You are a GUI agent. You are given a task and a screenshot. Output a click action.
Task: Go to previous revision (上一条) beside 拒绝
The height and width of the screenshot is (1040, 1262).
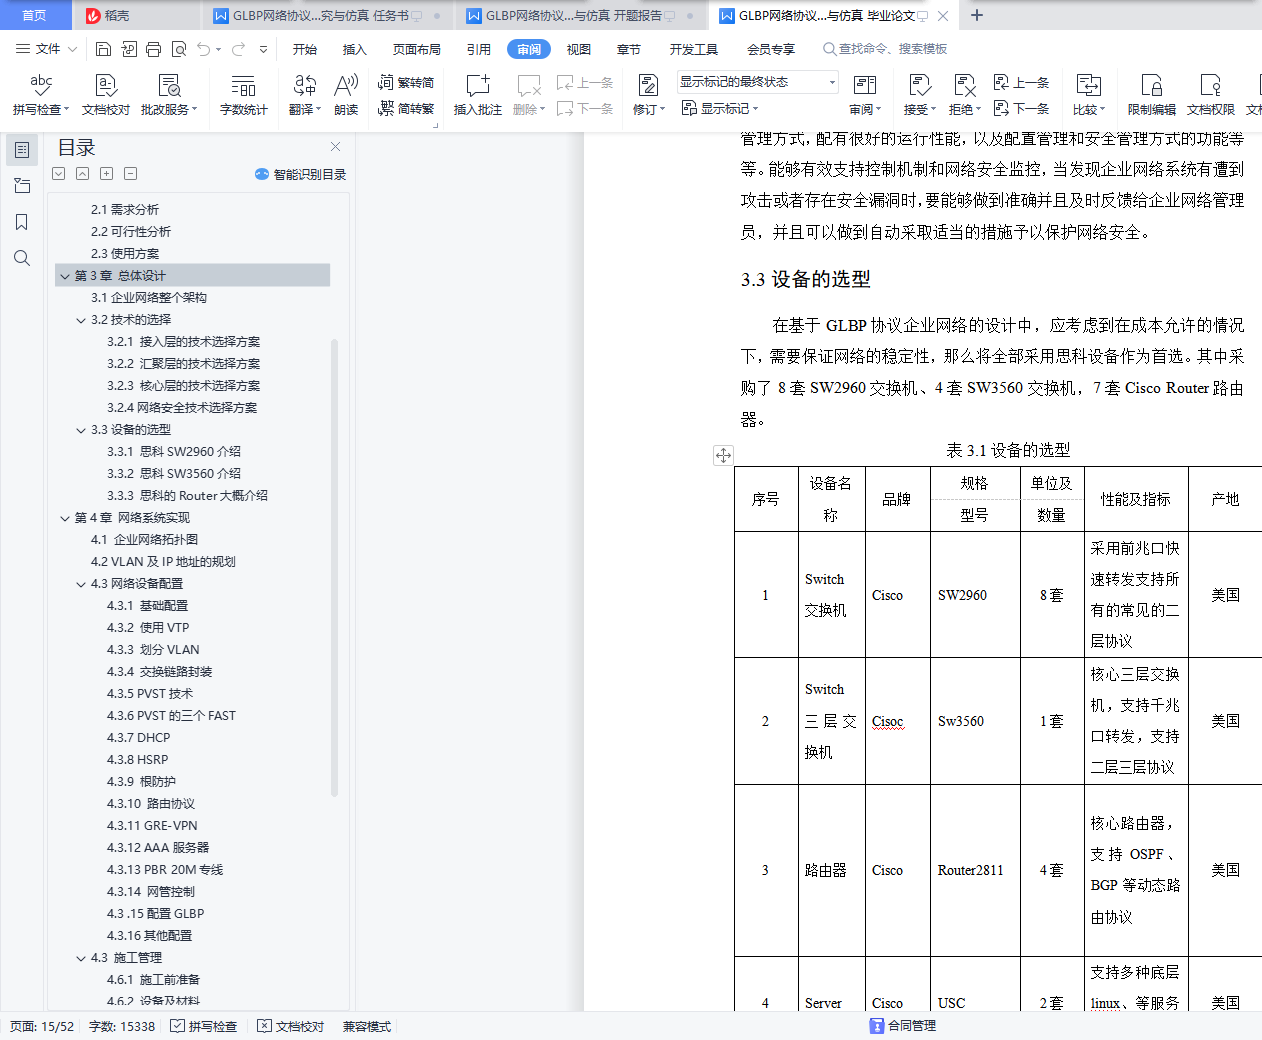(x=1021, y=82)
